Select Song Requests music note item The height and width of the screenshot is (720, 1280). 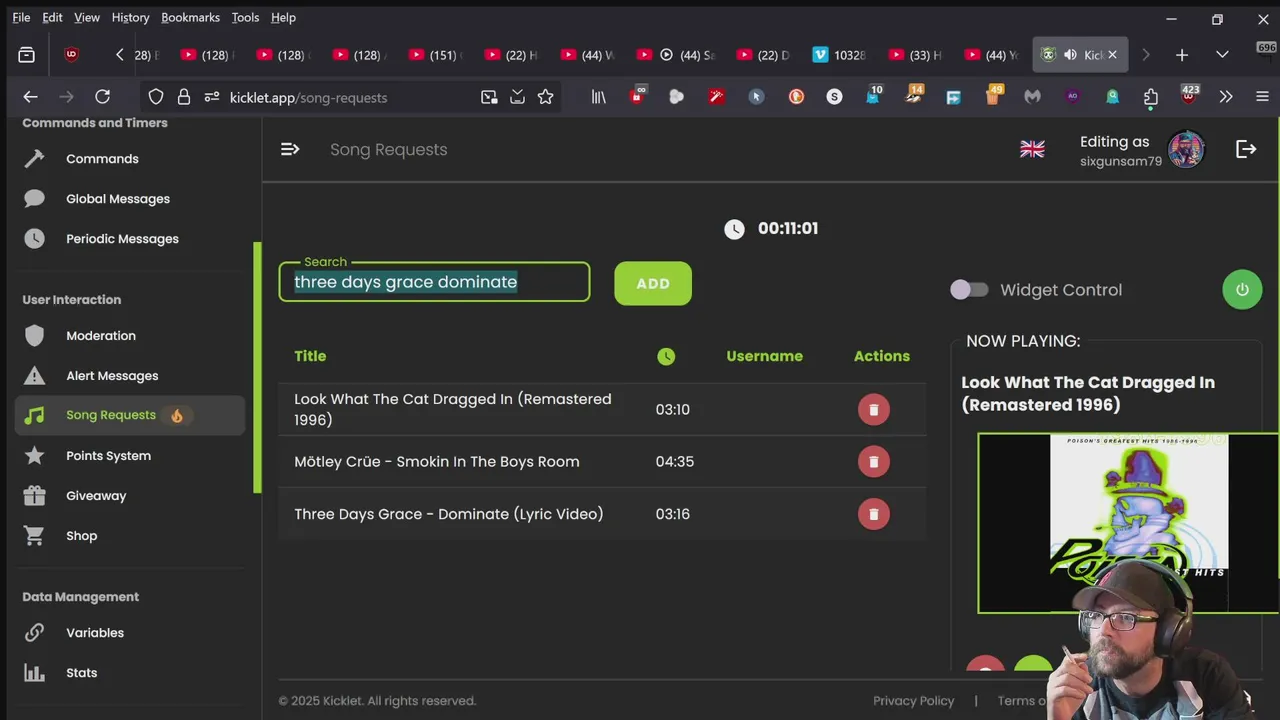[130, 415]
